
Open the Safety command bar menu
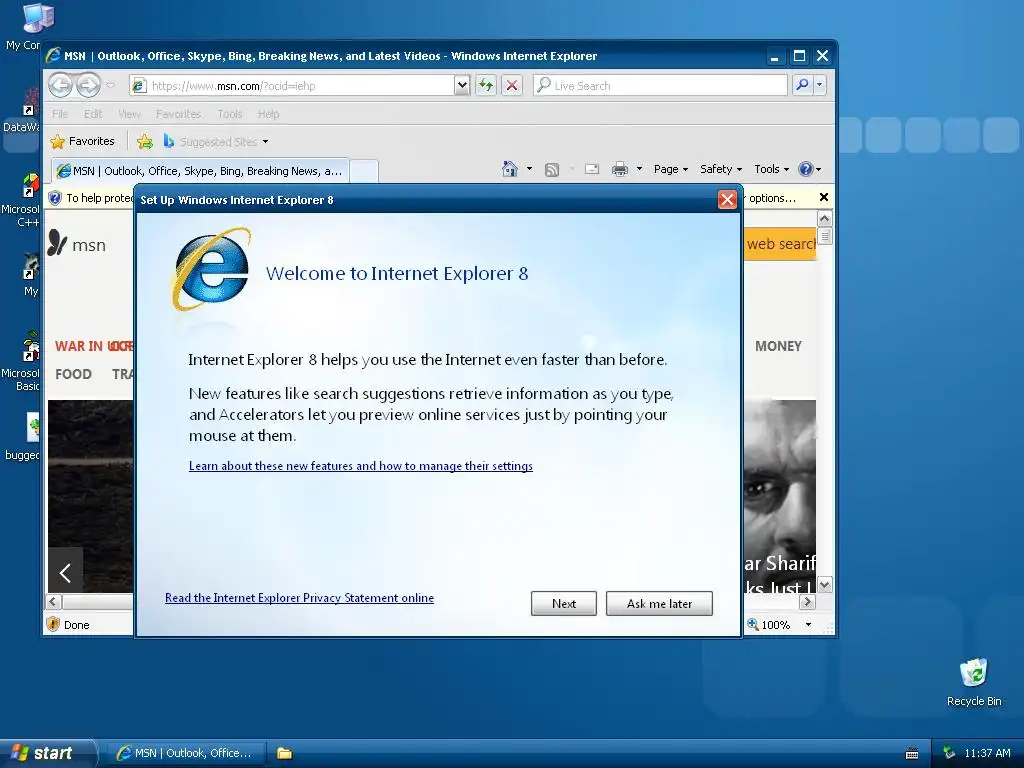pos(721,169)
